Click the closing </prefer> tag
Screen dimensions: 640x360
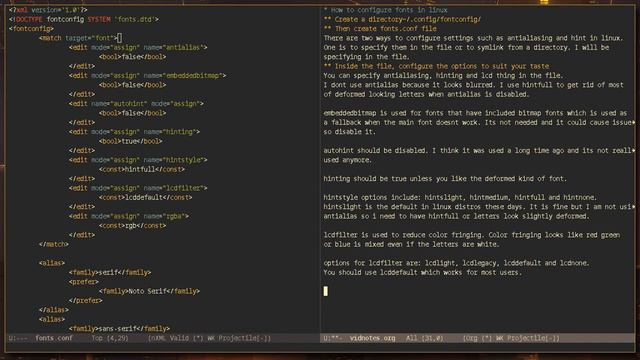[x=85, y=301]
